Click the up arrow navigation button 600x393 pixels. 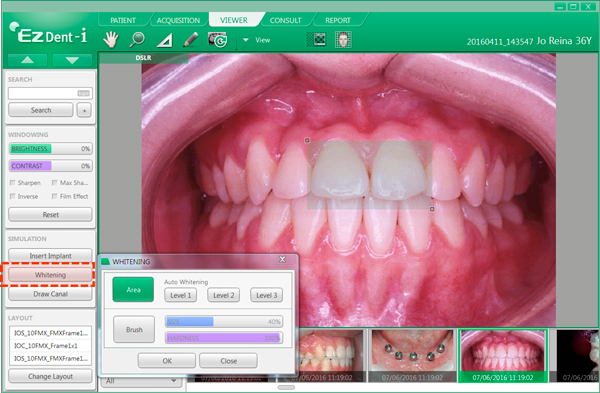click(28, 60)
